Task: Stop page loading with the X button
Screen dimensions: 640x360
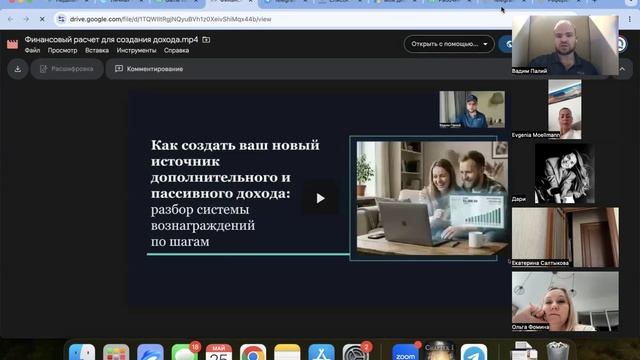Action: click(x=42, y=19)
